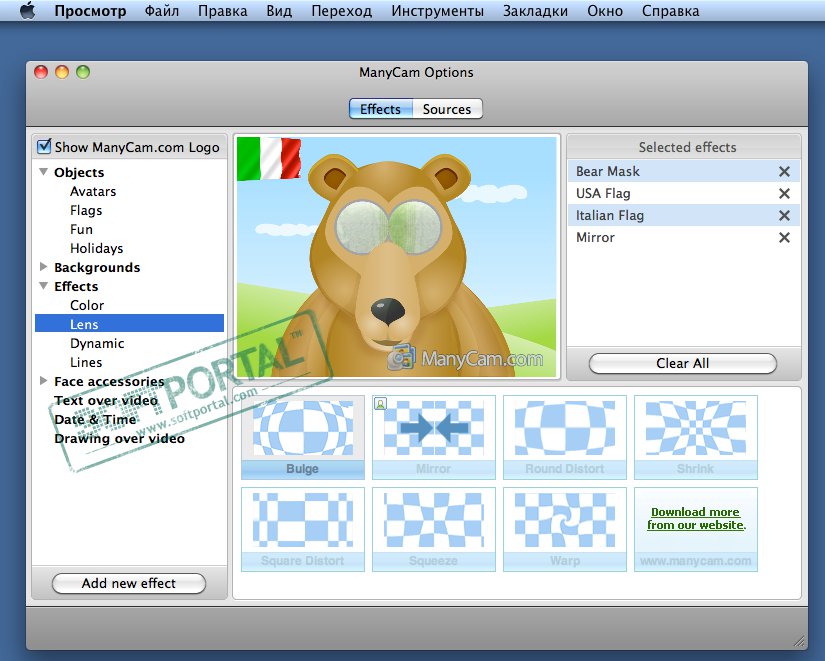Viewport: 825px width, 661px height.
Task: Choose the Round Distort effect
Action: tap(565, 437)
